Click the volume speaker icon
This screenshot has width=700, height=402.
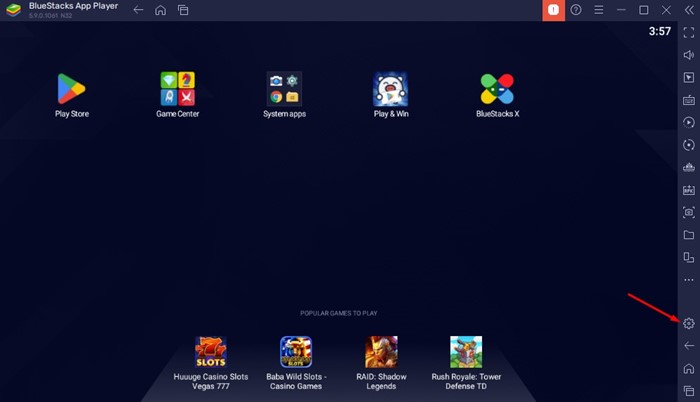(x=688, y=55)
